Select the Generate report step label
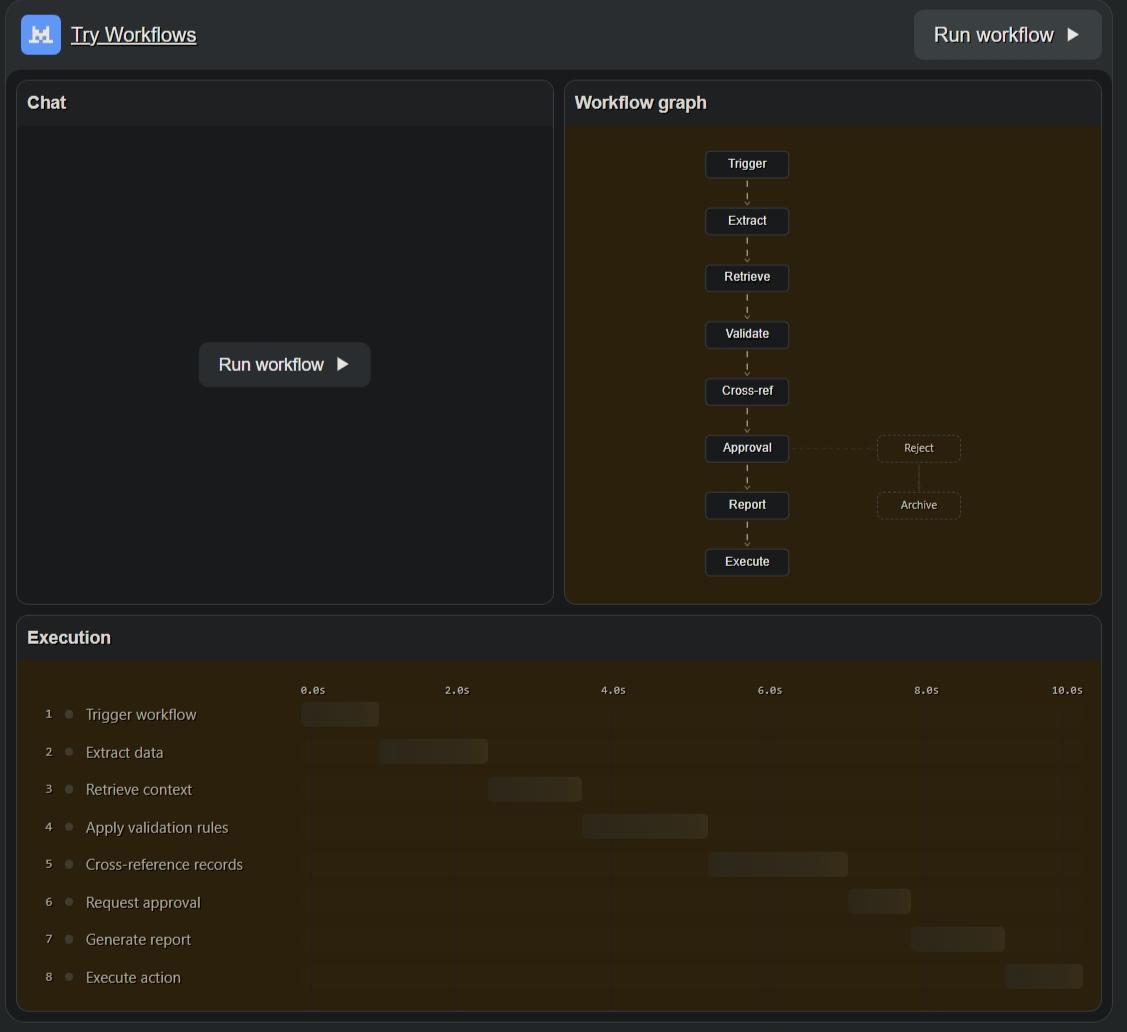The image size is (1127, 1032). point(138,940)
